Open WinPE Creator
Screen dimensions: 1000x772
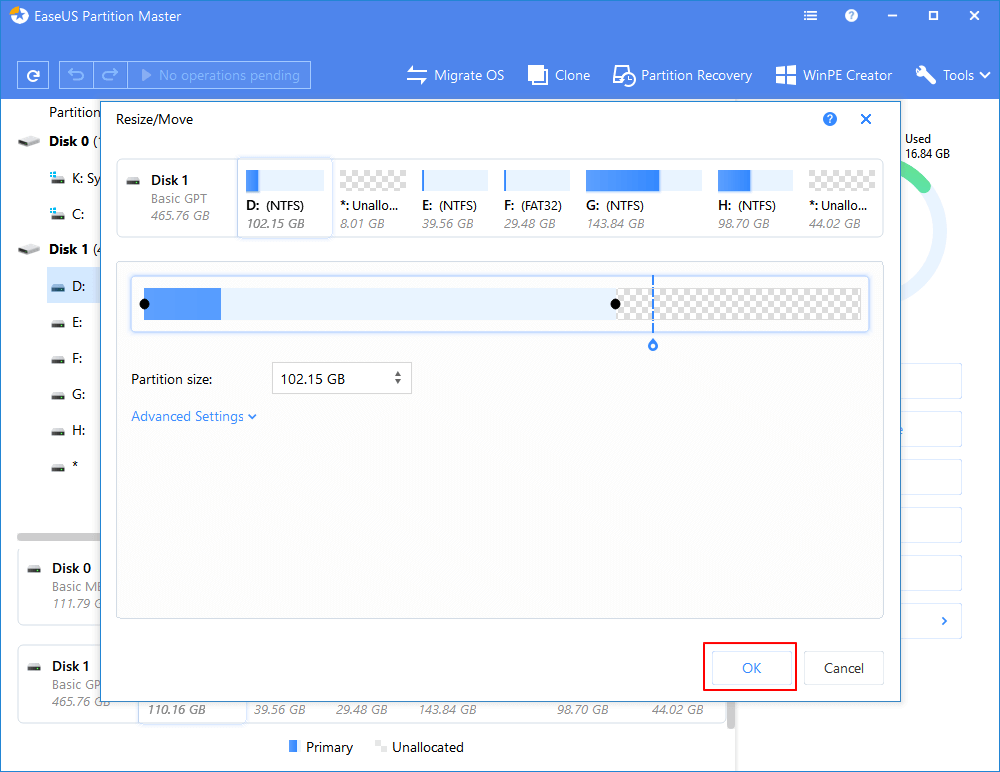coord(834,75)
